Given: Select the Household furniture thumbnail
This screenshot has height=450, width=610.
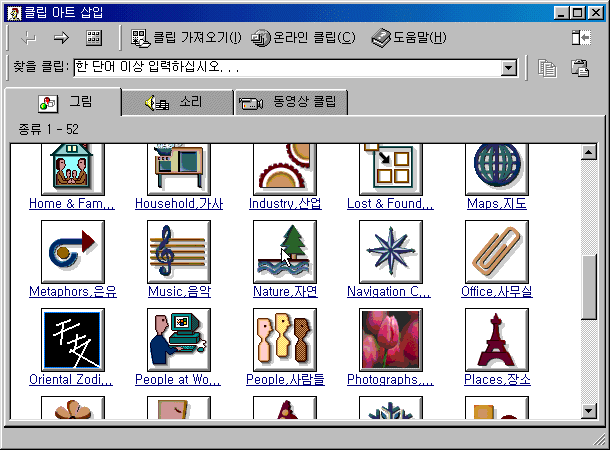Looking at the screenshot, I should coord(179,169).
